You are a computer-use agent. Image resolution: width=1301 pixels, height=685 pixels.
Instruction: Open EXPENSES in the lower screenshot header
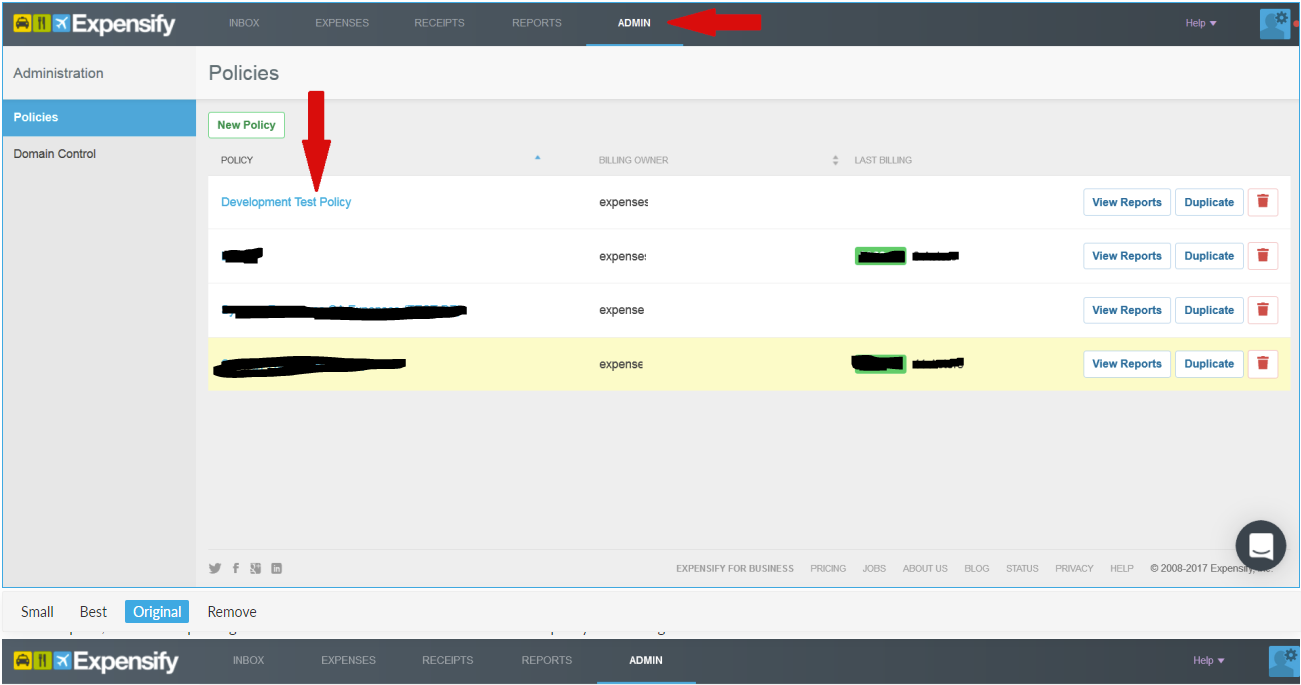(x=348, y=660)
